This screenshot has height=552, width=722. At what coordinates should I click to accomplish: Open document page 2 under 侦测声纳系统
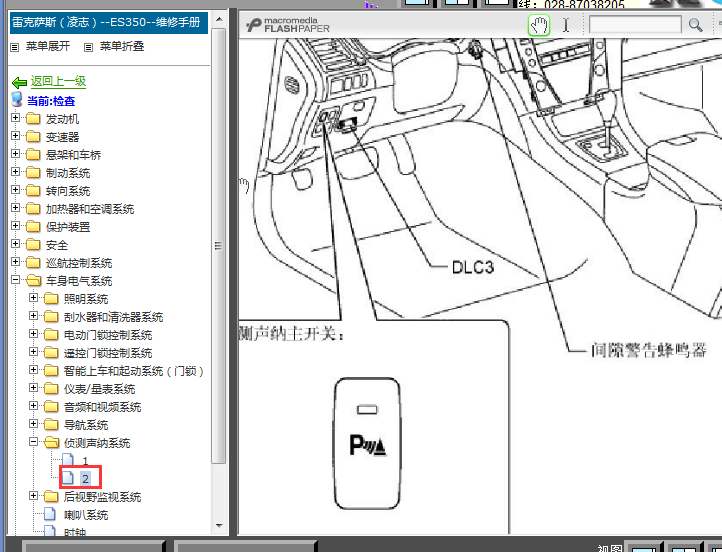[85, 479]
